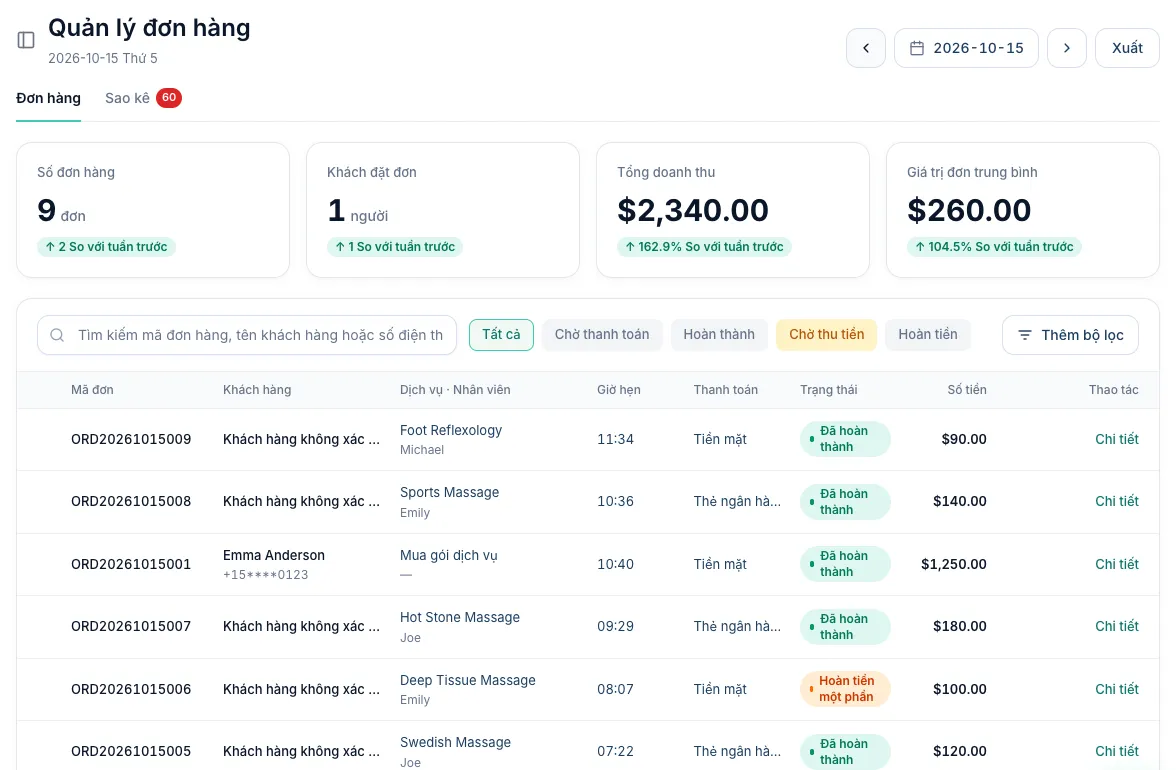Switch to the Đơn hàng tab
This screenshot has height=770, width=1176.
[x=48, y=98]
